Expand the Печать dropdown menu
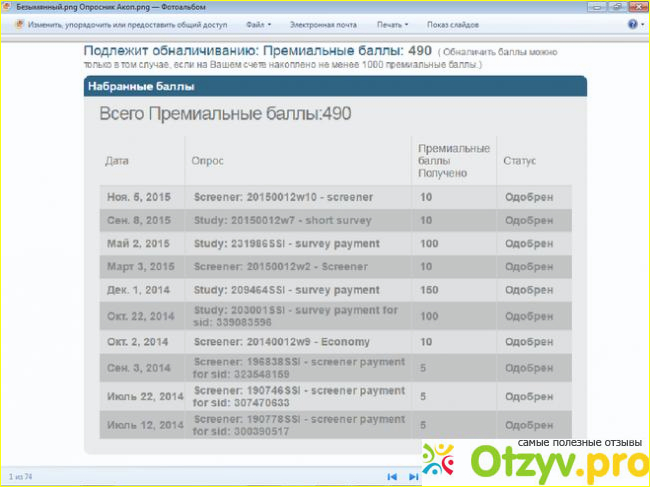The width and height of the screenshot is (650, 487). click(391, 24)
